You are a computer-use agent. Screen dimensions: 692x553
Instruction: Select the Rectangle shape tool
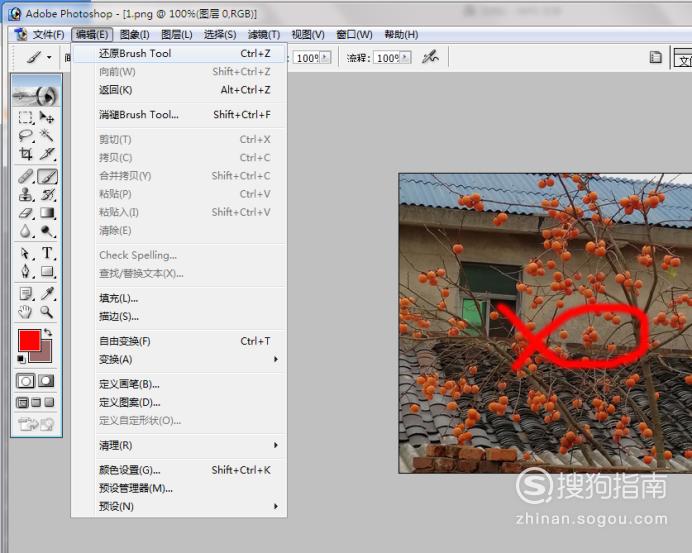(x=47, y=271)
